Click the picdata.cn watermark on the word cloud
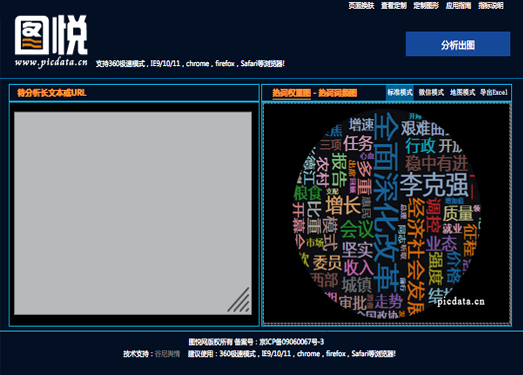Image resolution: width=523 pixels, height=375 pixels. coord(461,301)
